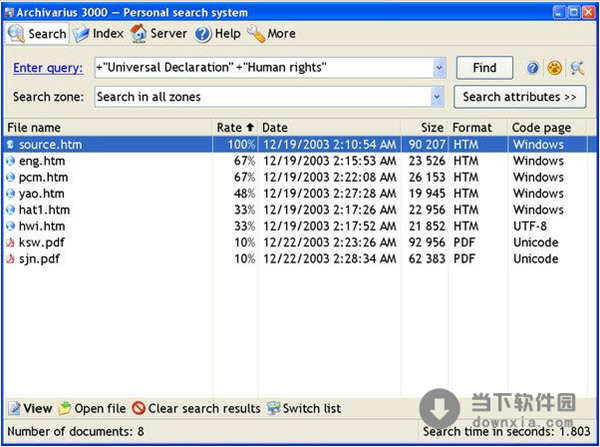Viewport: 600px width, 447px height.
Task: Click the magnifier Search icon
Action: click(x=16, y=34)
